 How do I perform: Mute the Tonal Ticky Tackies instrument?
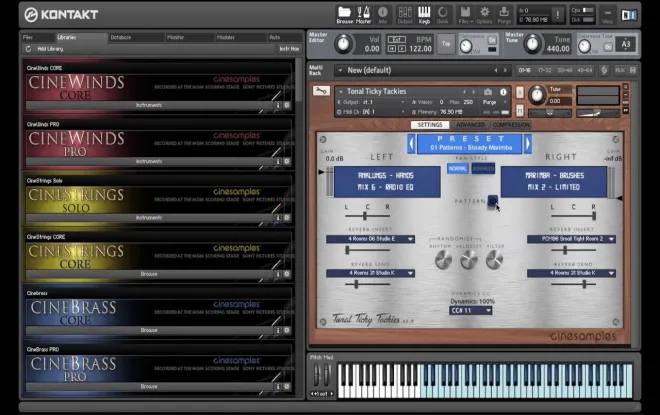coord(519,111)
